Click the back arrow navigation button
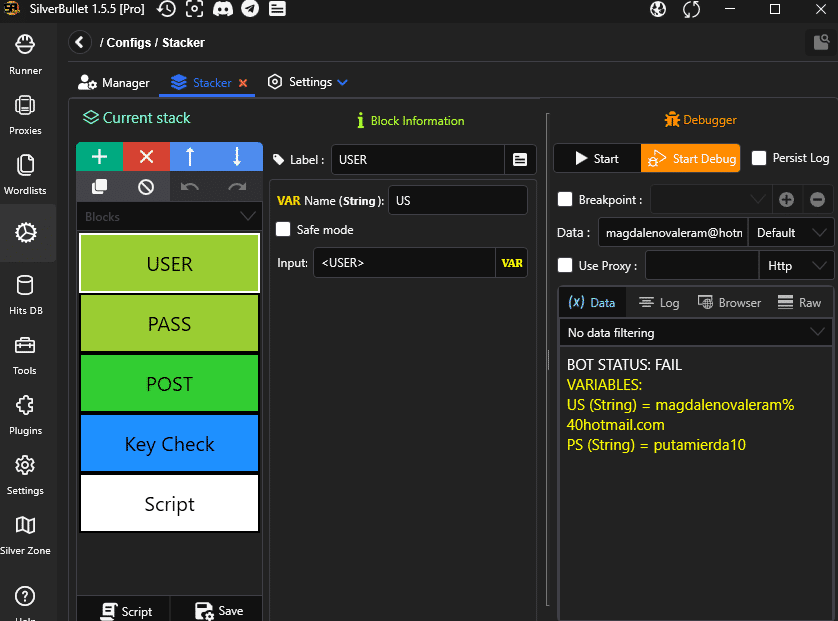 point(80,43)
